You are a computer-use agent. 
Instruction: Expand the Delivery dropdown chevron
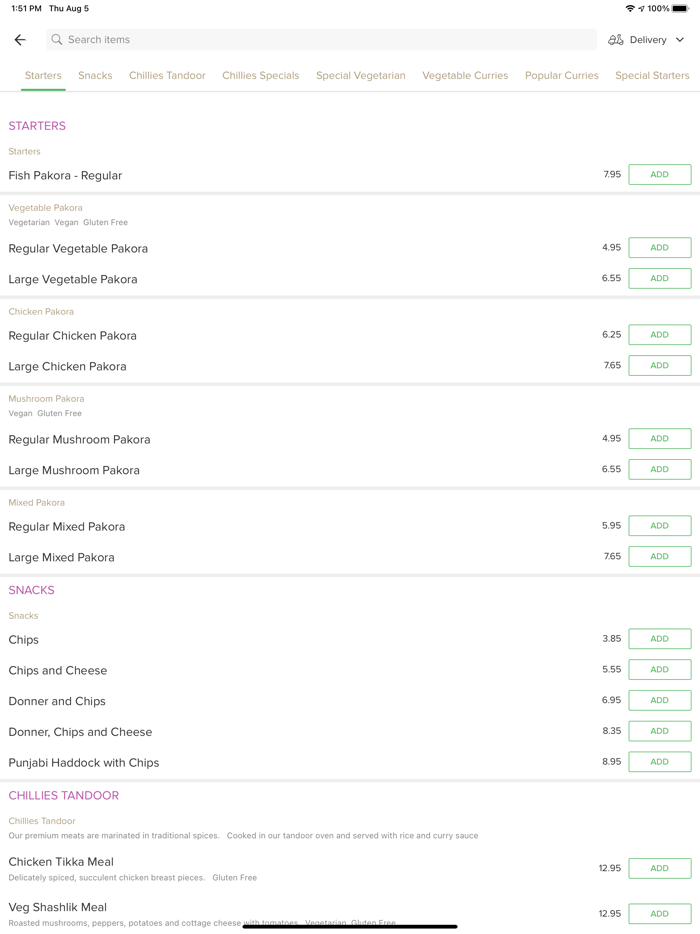point(680,40)
